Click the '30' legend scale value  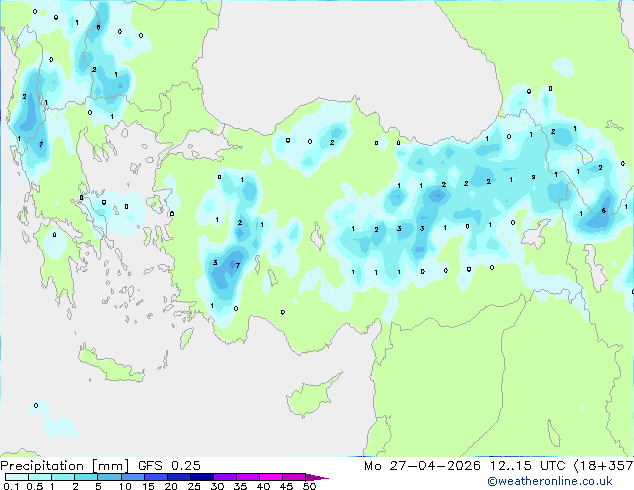(x=217, y=486)
